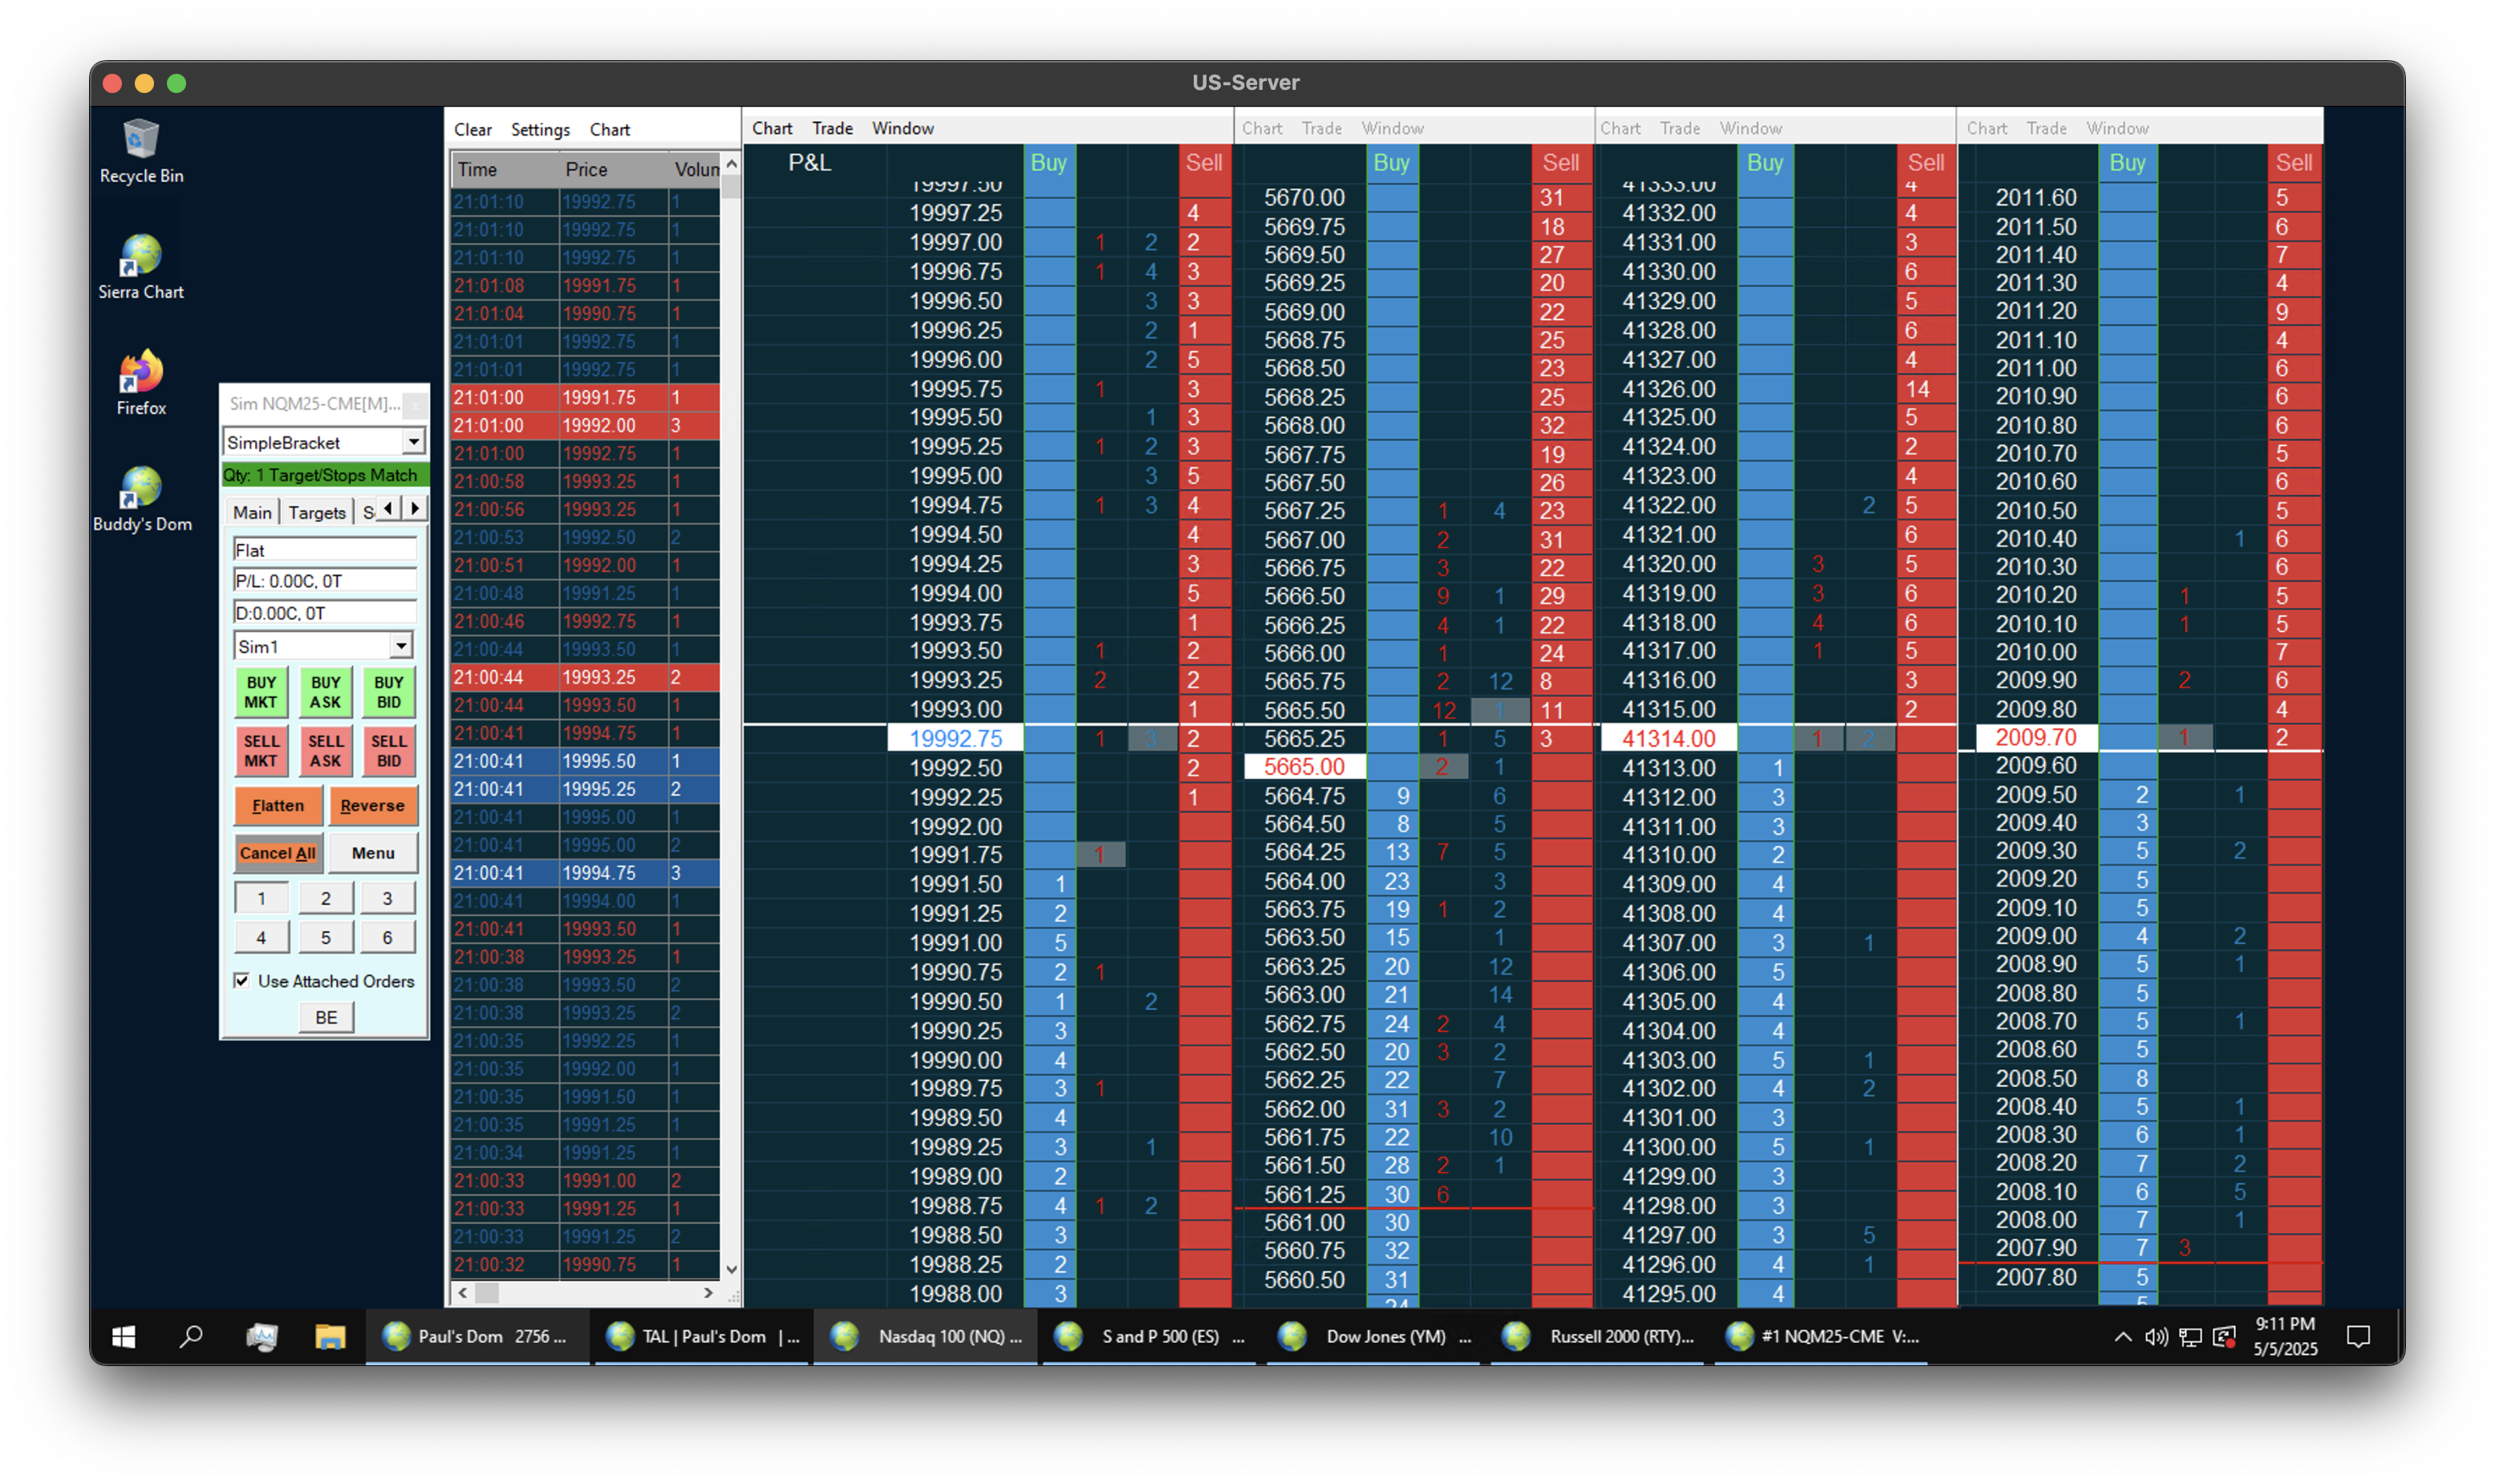2495x1484 pixels.
Task: Click the Flatten button
Action: (x=278, y=806)
